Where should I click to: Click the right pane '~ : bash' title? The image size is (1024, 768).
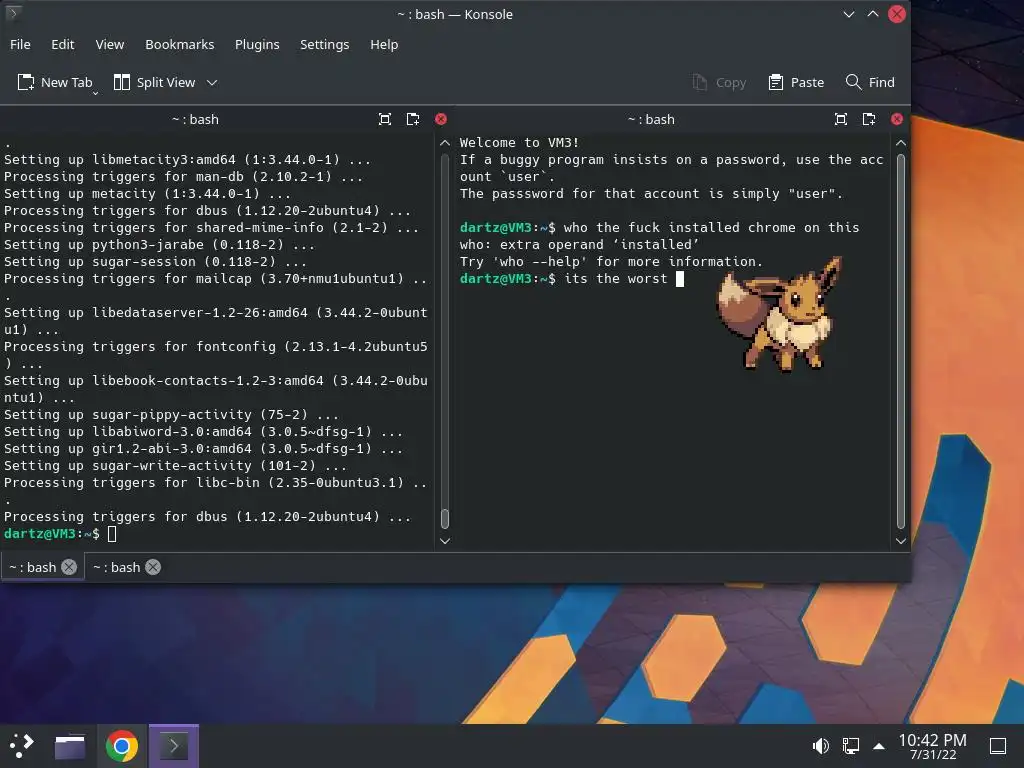pyautogui.click(x=650, y=120)
